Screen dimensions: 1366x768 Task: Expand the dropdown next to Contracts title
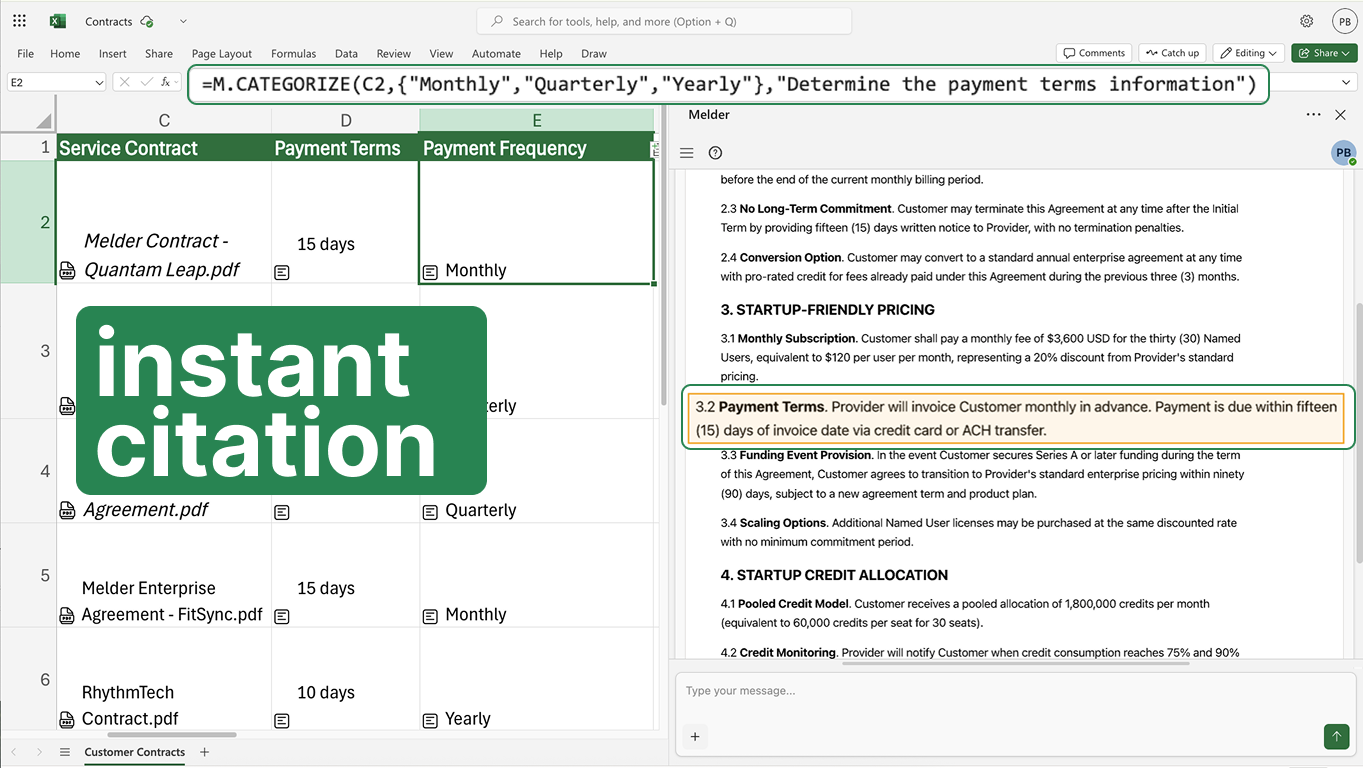coord(182,21)
